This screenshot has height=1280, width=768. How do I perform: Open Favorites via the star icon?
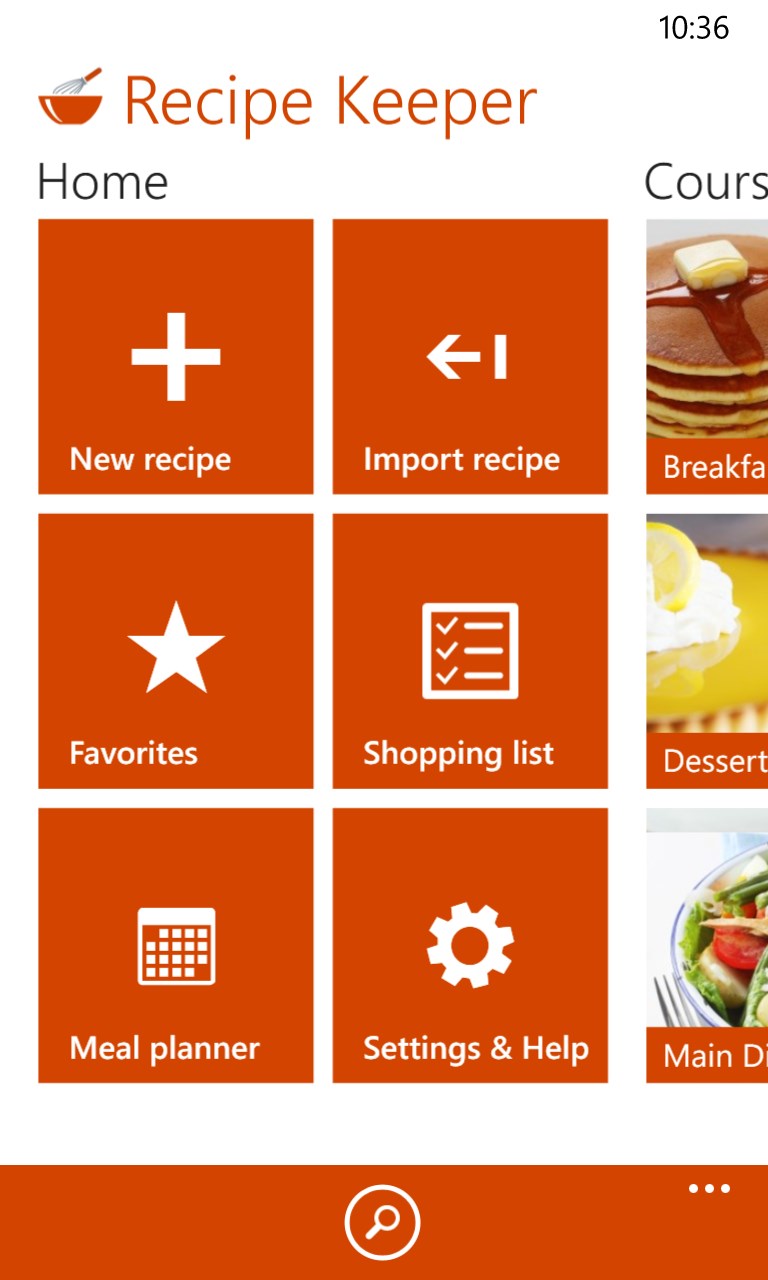coord(176,647)
